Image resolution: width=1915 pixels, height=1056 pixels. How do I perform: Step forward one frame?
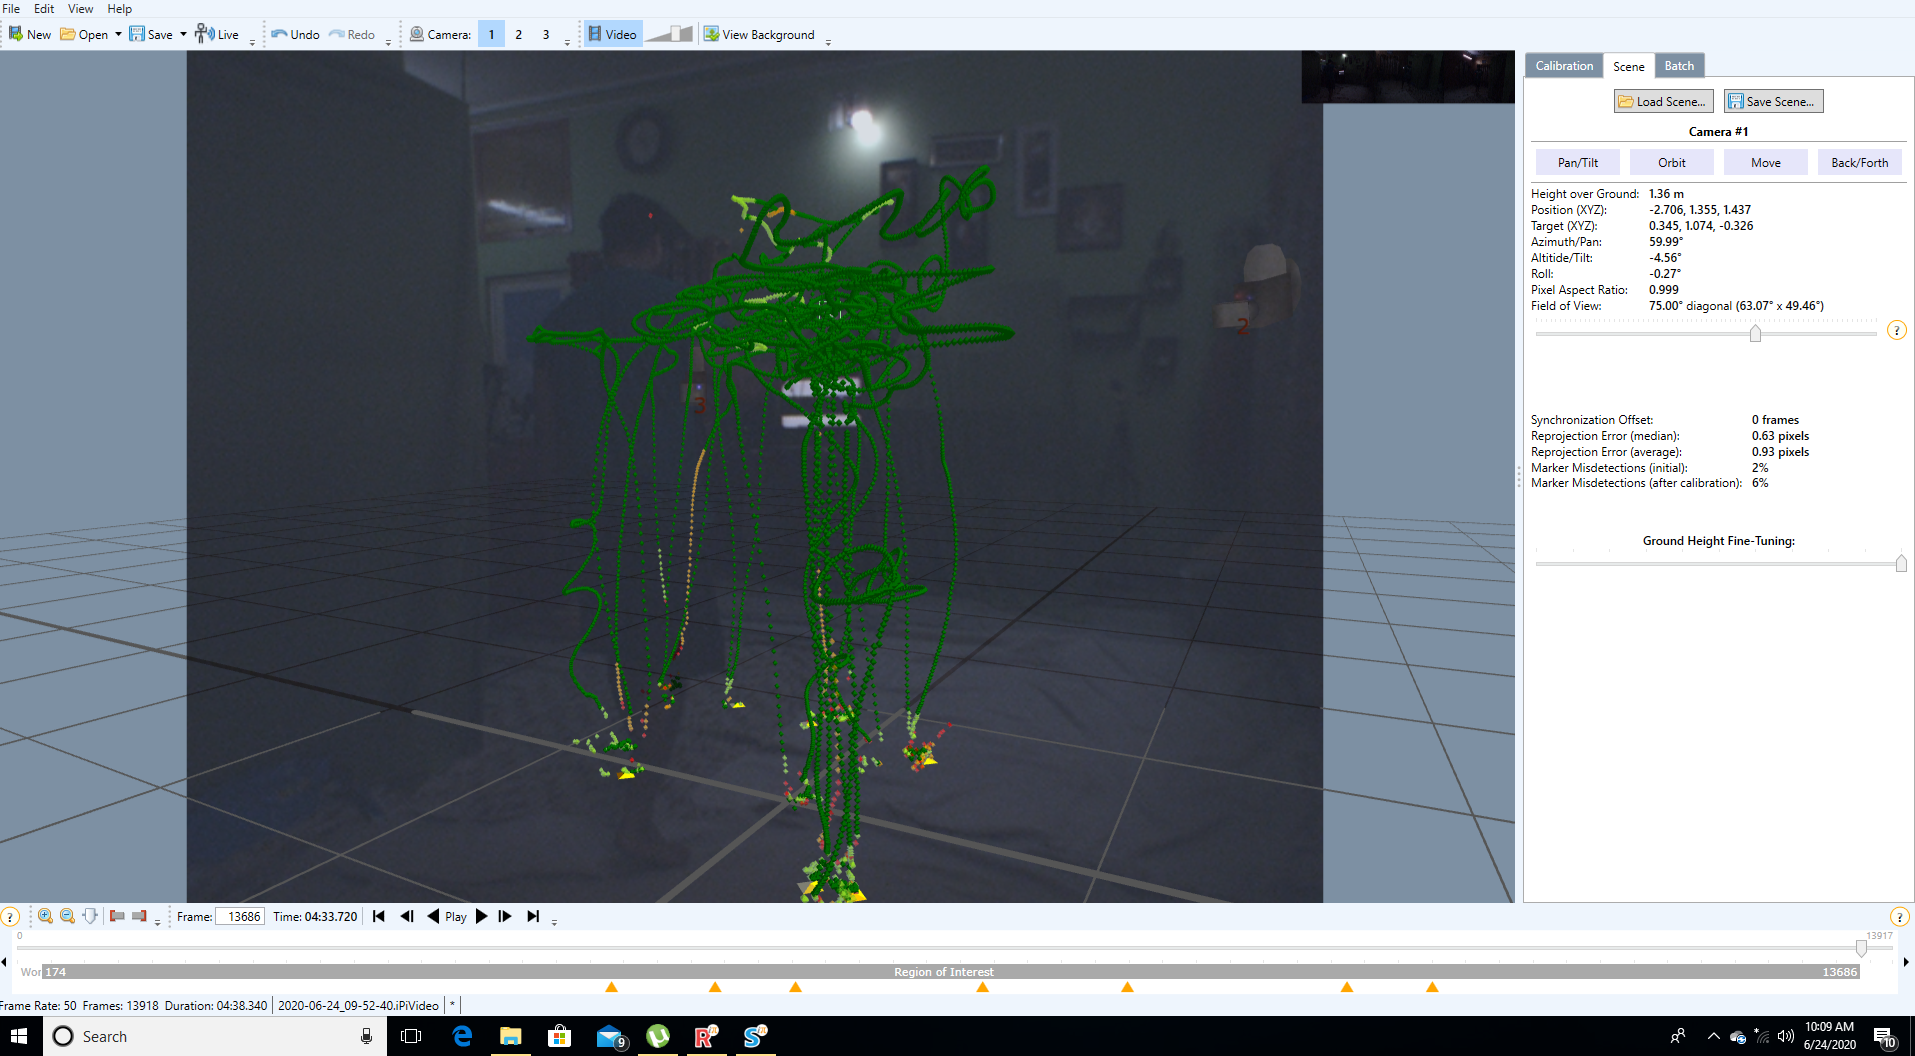tap(505, 916)
